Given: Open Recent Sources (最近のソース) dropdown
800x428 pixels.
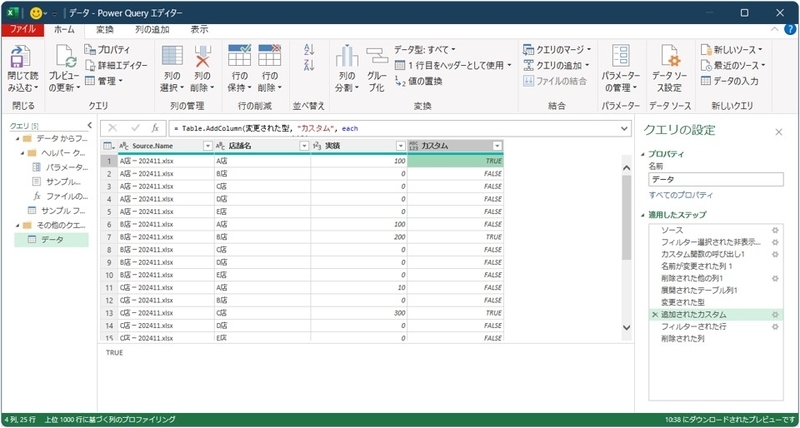Looking at the screenshot, I should click(733, 65).
